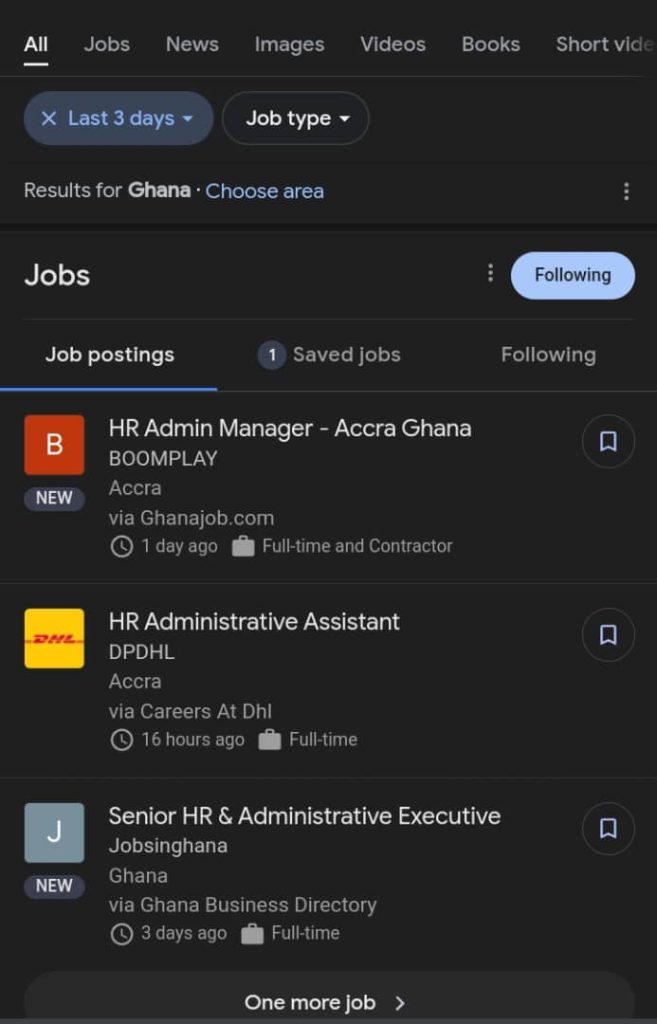The height and width of the screenshot is (1024, 657).
Task: Open the Following tab in Jobs
Action: click(548, 355)
